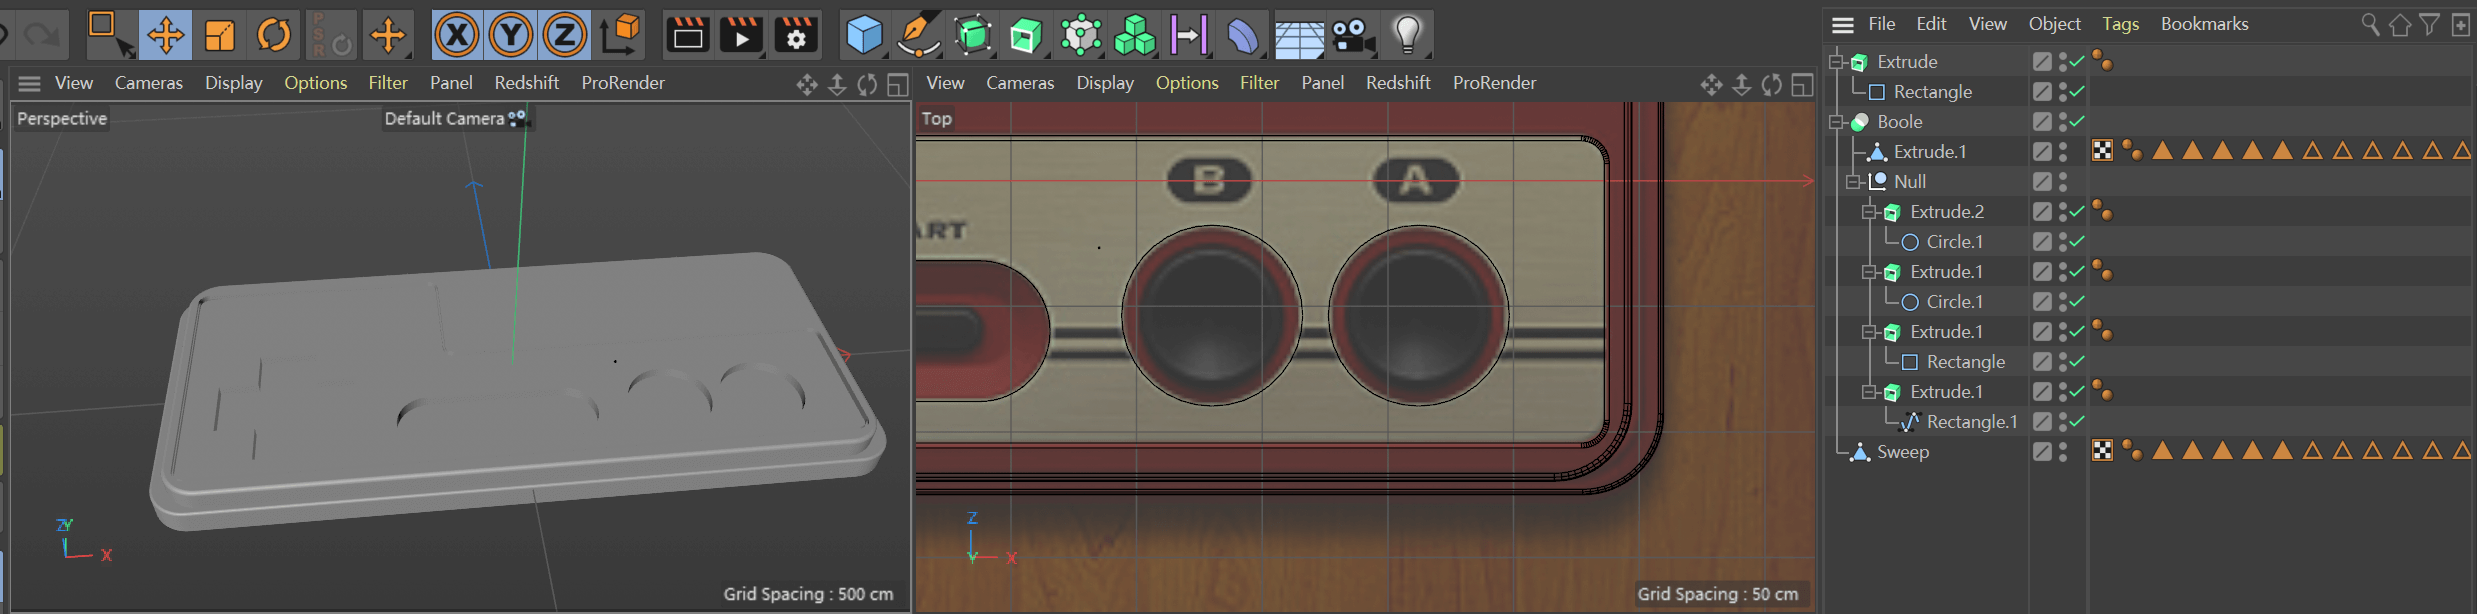The image size is (2477, 614).
Task: Click the Perspective viewport label
Action: tap(62, 119)
